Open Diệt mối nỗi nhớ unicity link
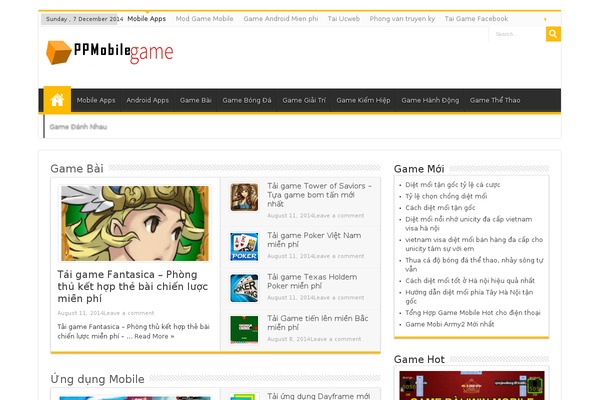The height and width of the screenshot is (400, 600). [x=469, y=224]
